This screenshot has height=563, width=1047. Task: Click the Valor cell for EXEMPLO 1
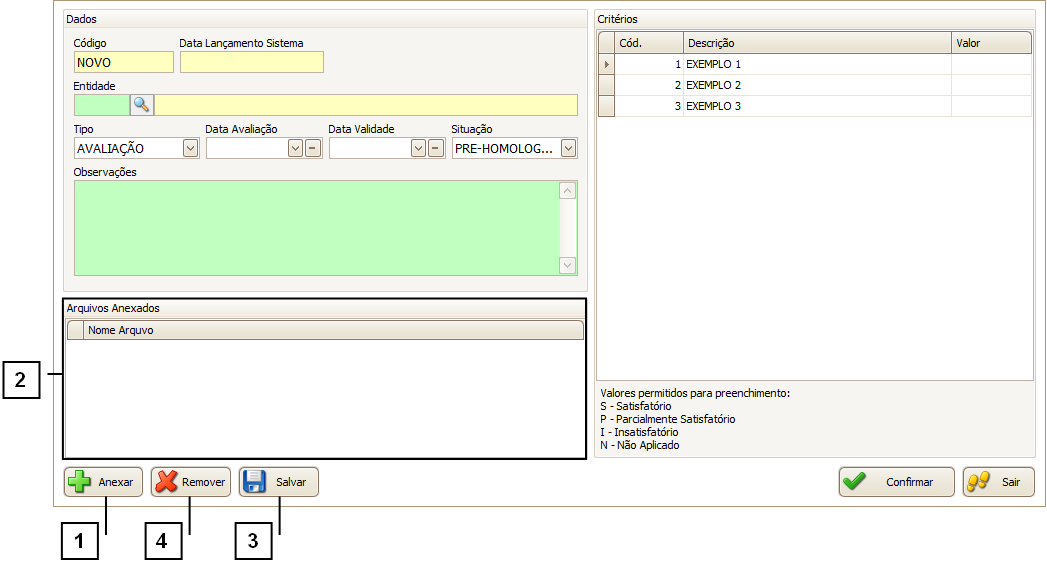pos(990,64)
